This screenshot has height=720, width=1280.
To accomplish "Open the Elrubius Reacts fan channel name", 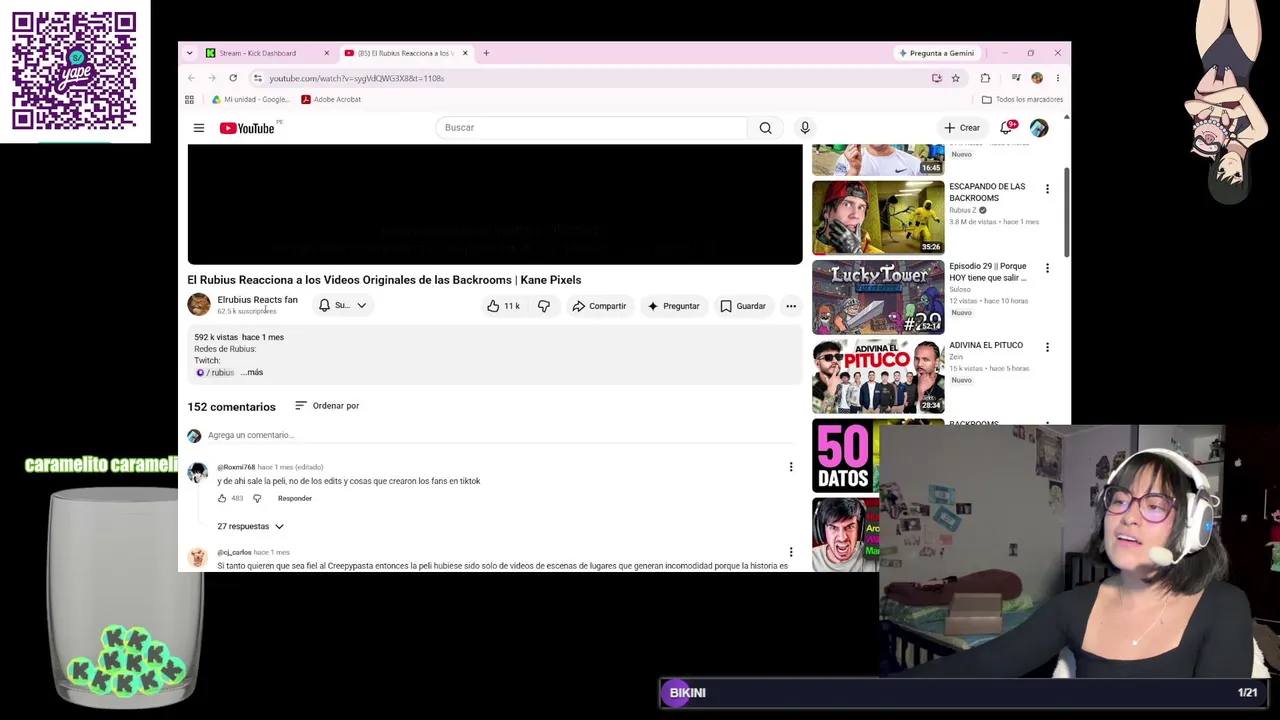I will 257,300.
